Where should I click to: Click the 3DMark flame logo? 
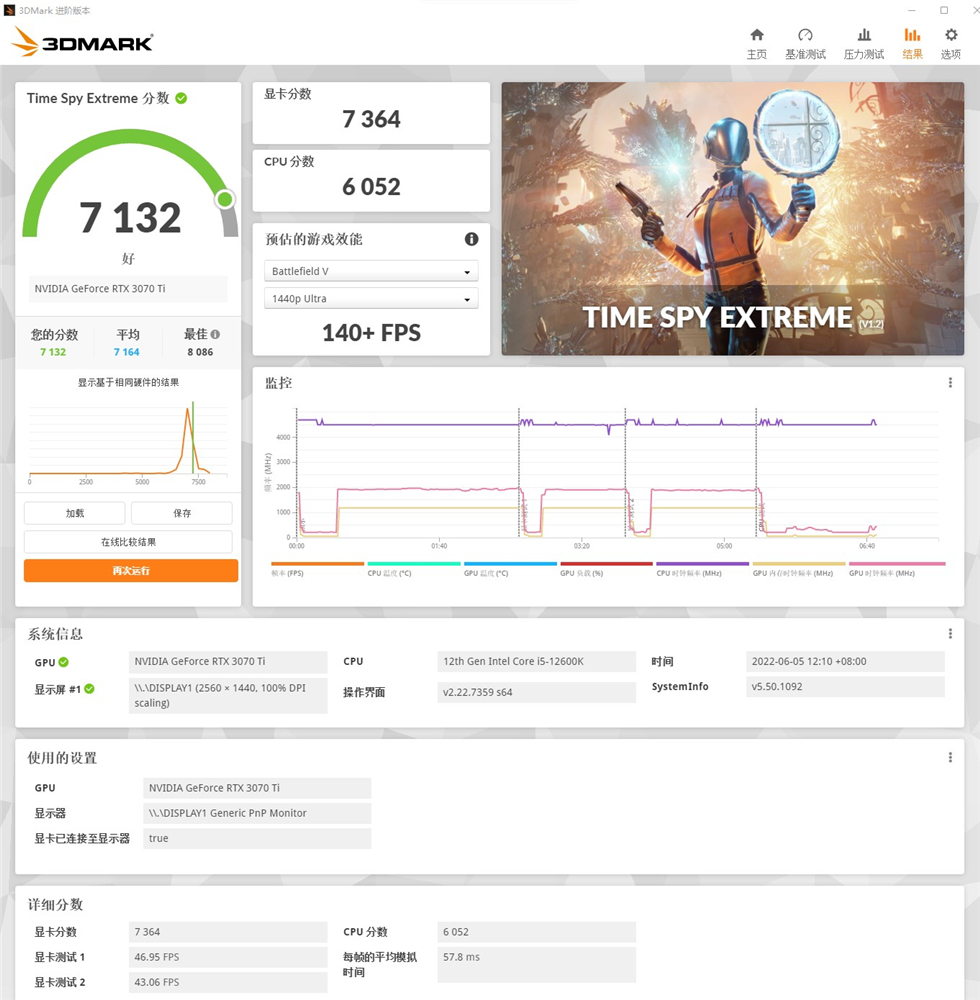click(24, 41)
